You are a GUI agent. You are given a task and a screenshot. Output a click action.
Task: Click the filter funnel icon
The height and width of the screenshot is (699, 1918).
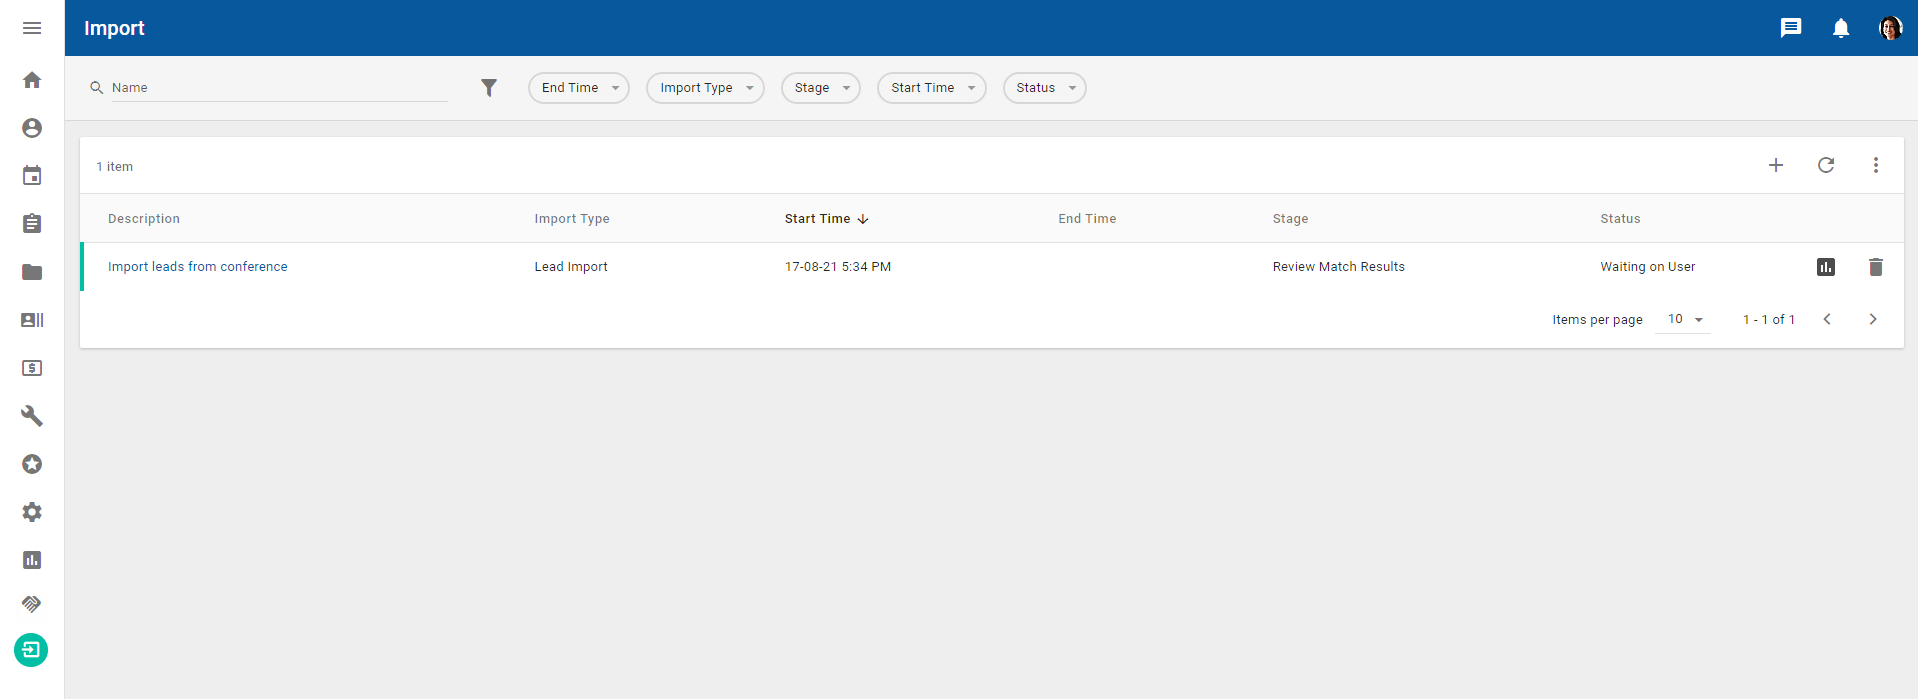pos(488,88)
